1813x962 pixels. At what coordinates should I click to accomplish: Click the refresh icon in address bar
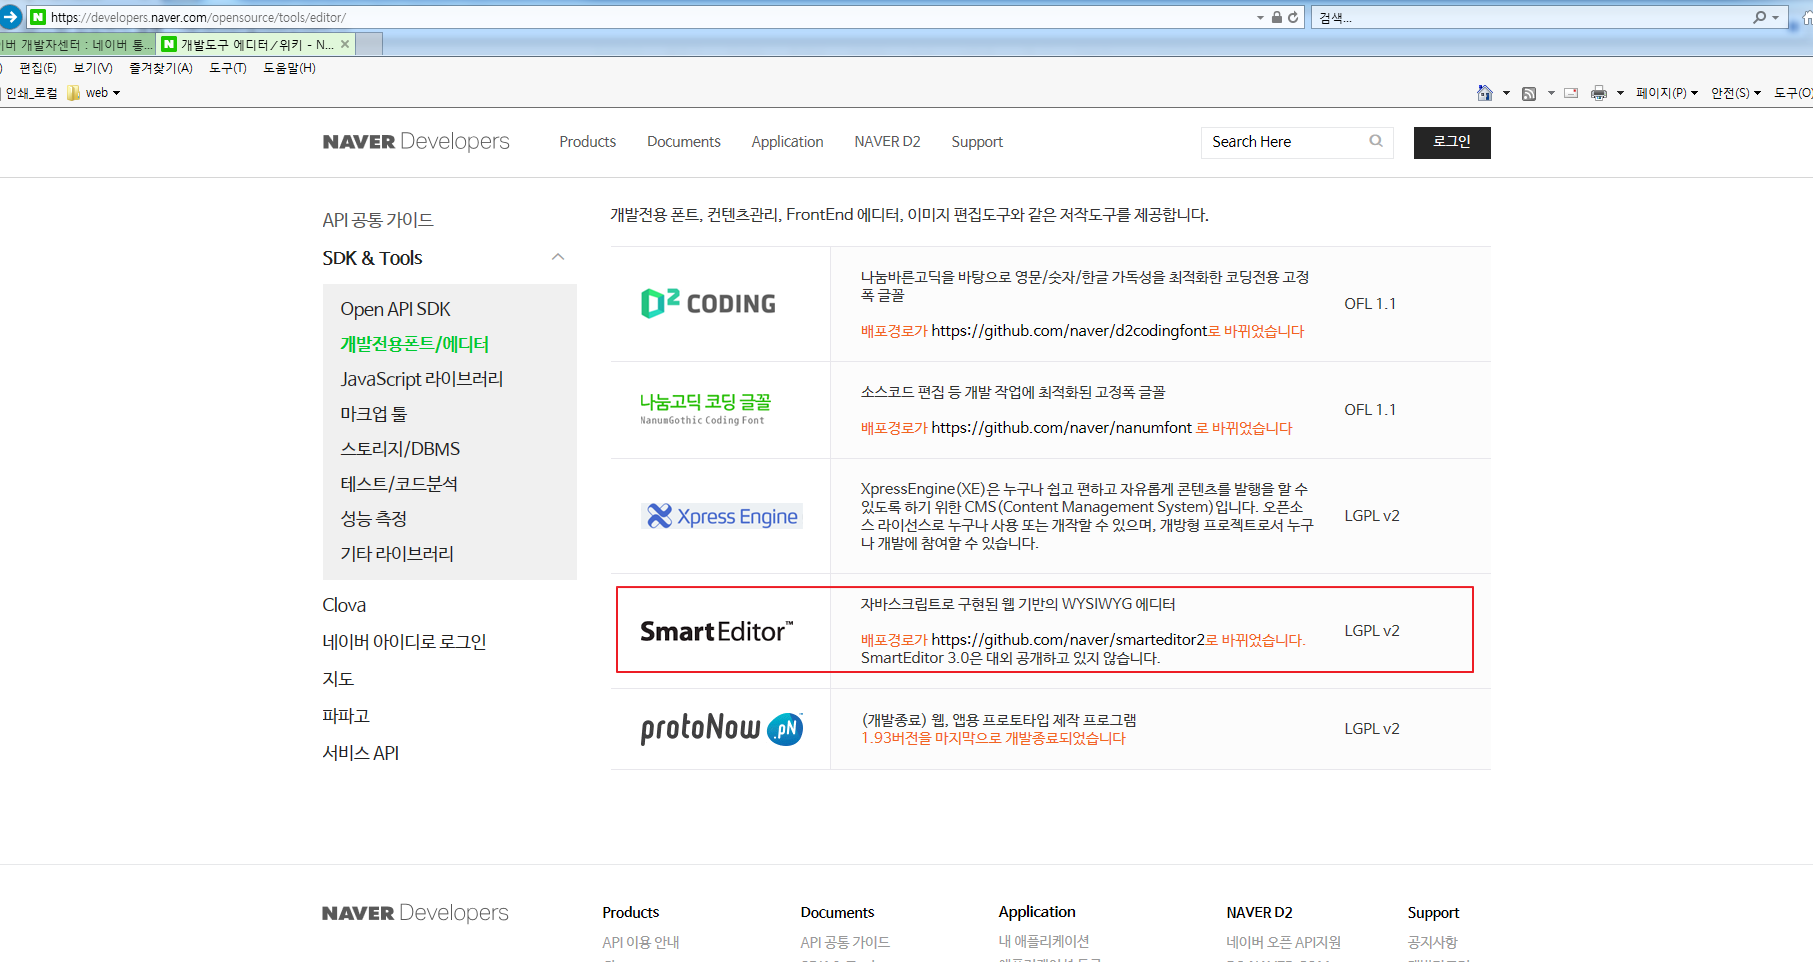[x=1293, y=17]
